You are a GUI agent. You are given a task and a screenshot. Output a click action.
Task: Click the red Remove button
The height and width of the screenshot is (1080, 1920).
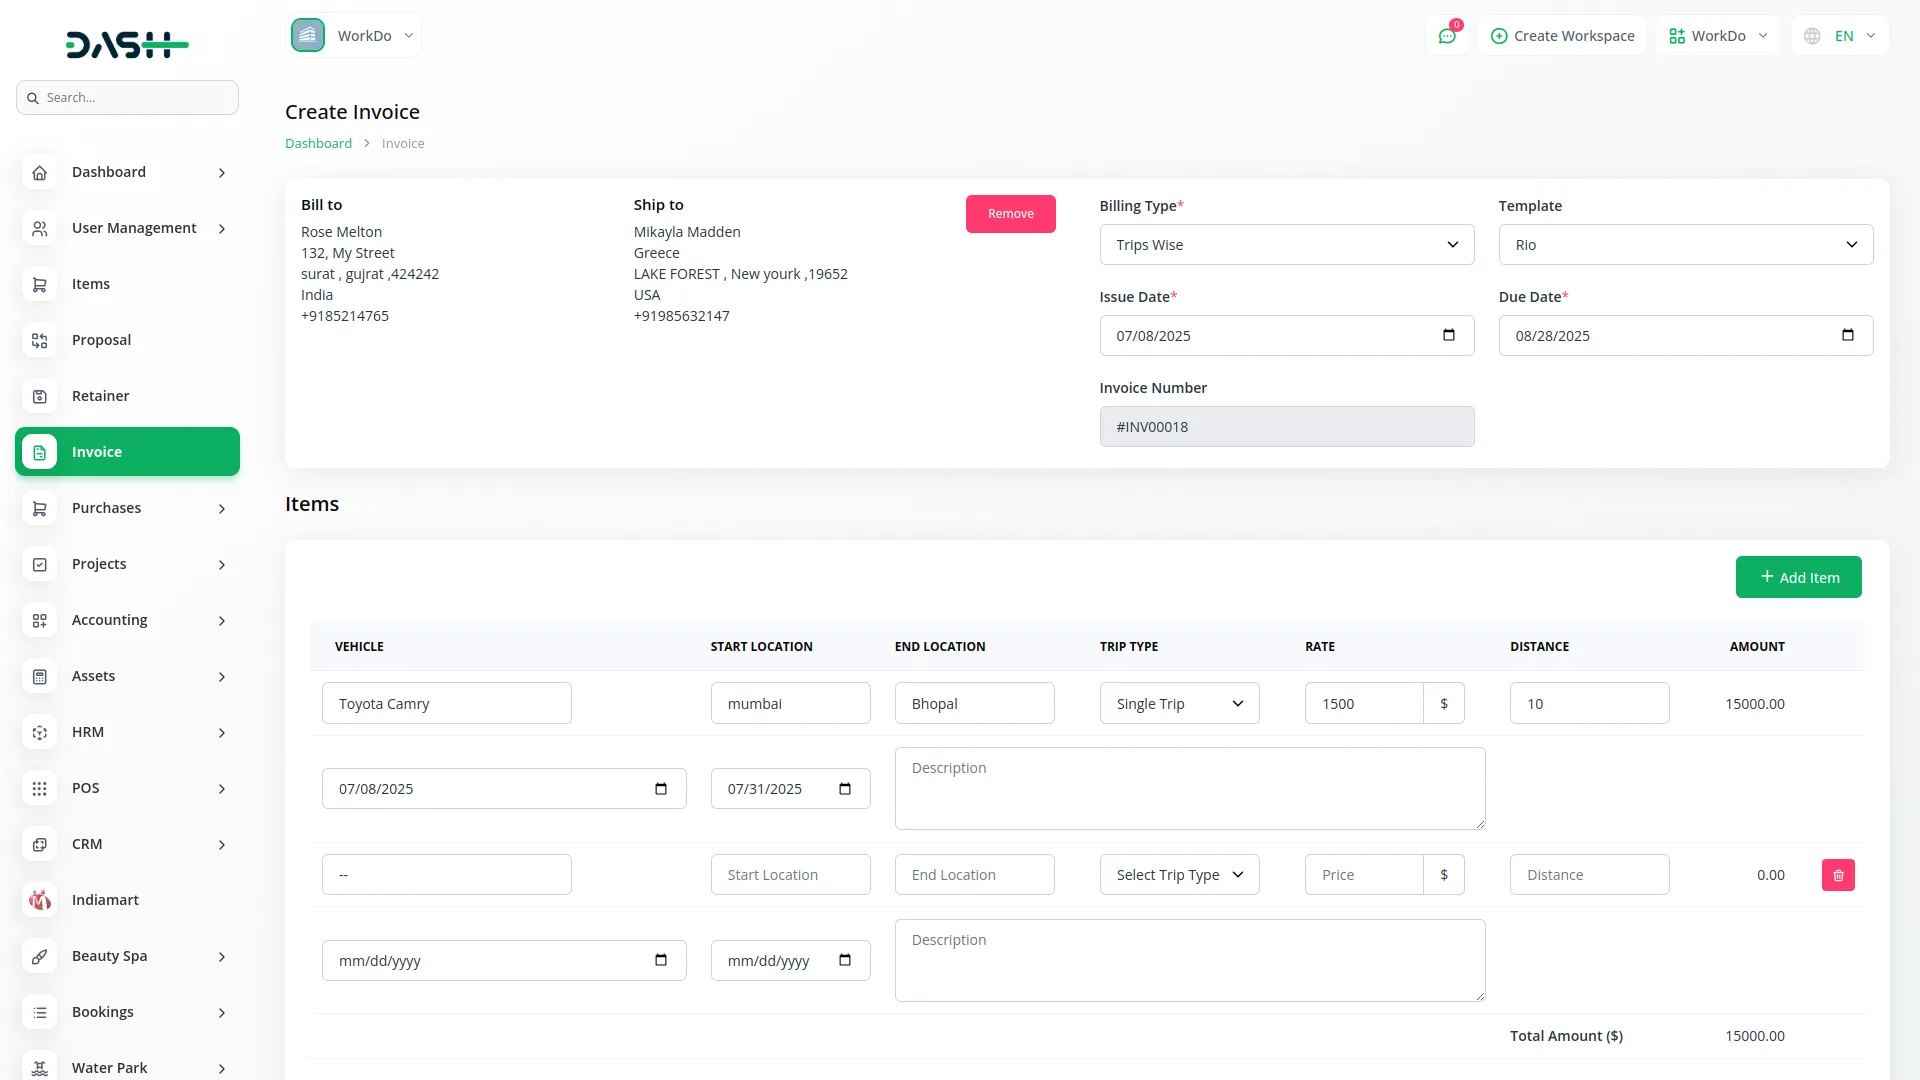pos(1010,214)
